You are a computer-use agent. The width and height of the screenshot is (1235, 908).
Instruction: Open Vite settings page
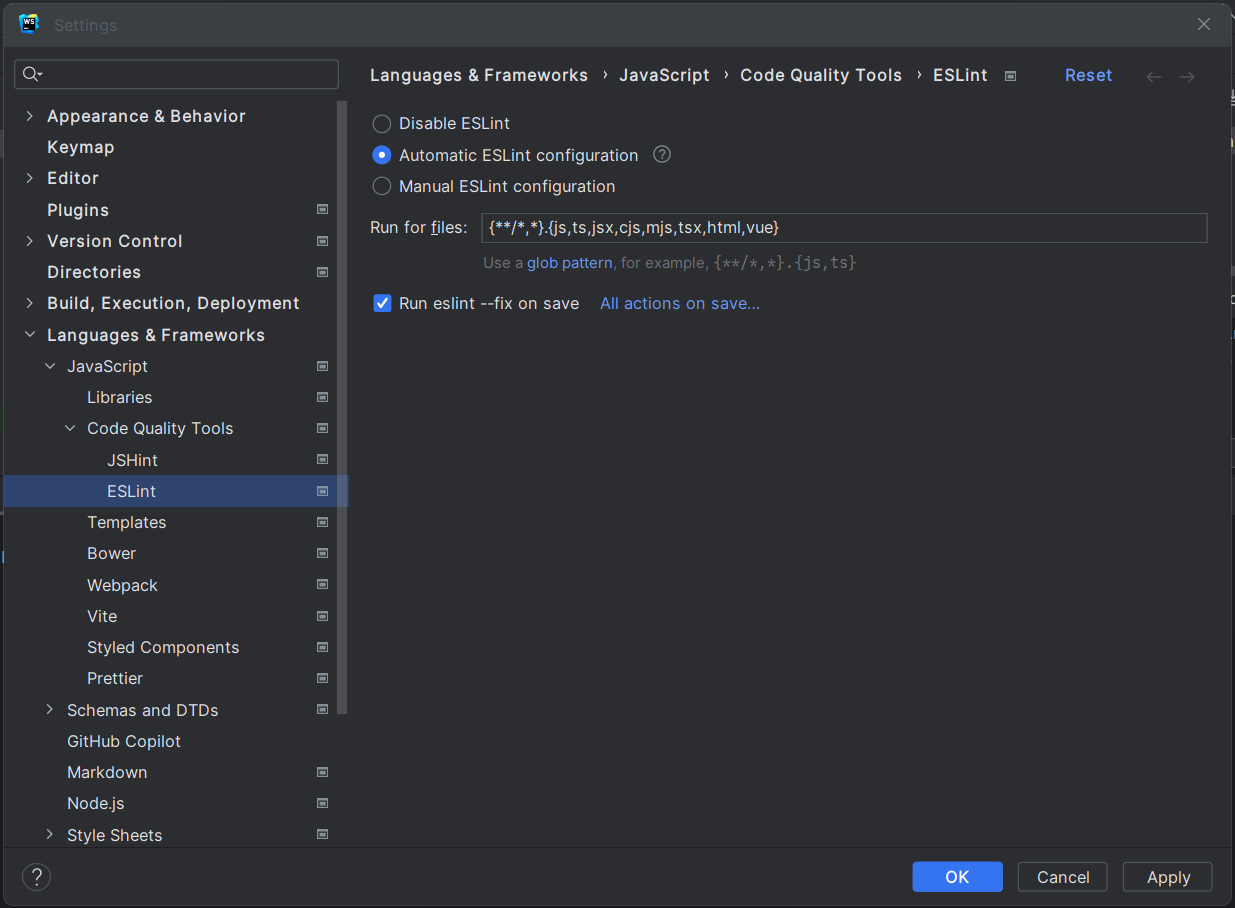pyautogui.click(x=102, y=616)
